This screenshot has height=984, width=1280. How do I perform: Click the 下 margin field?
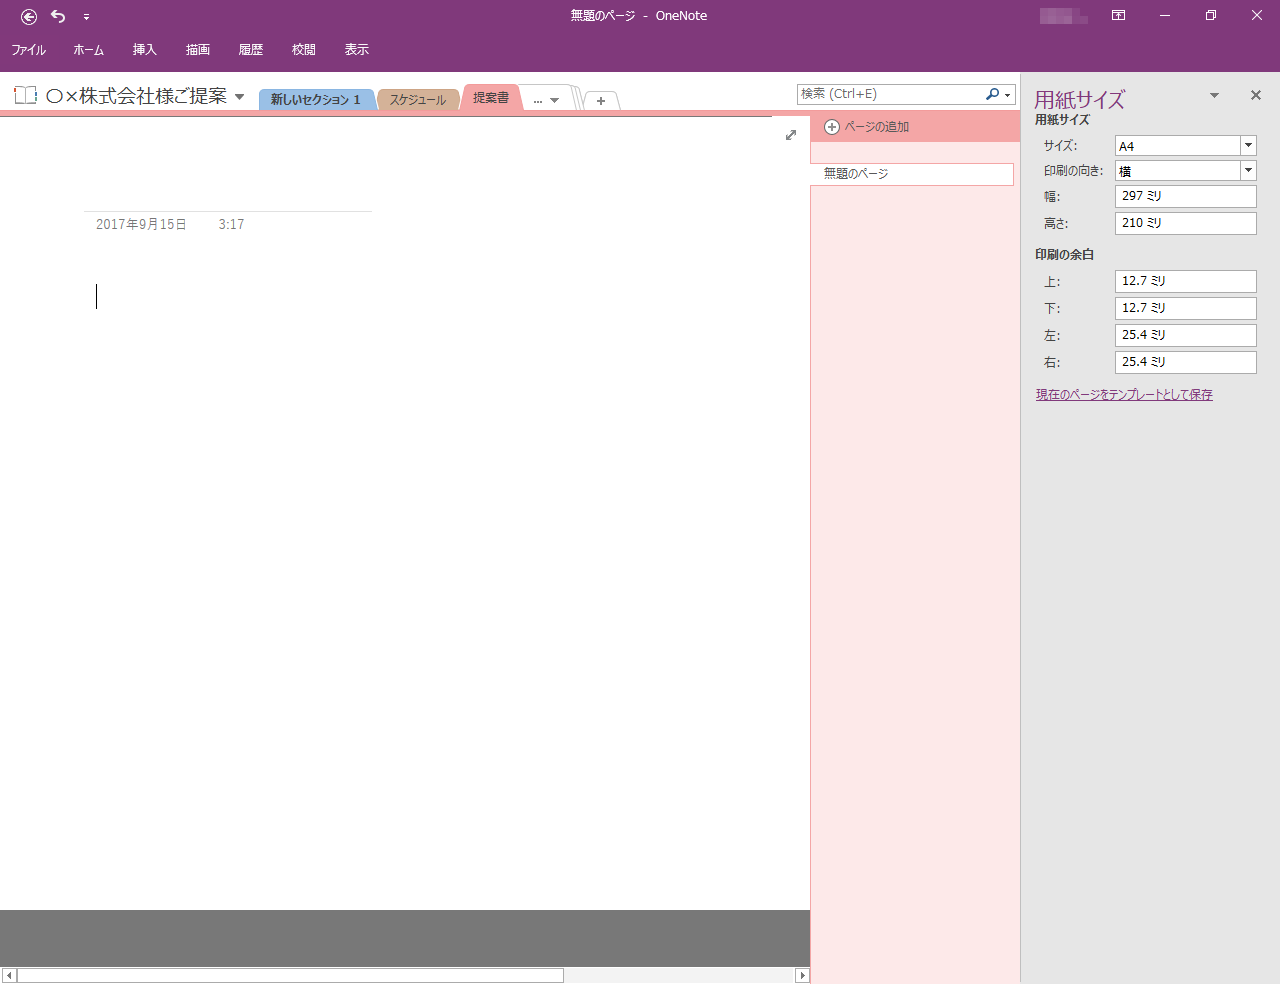[1185, 308]
